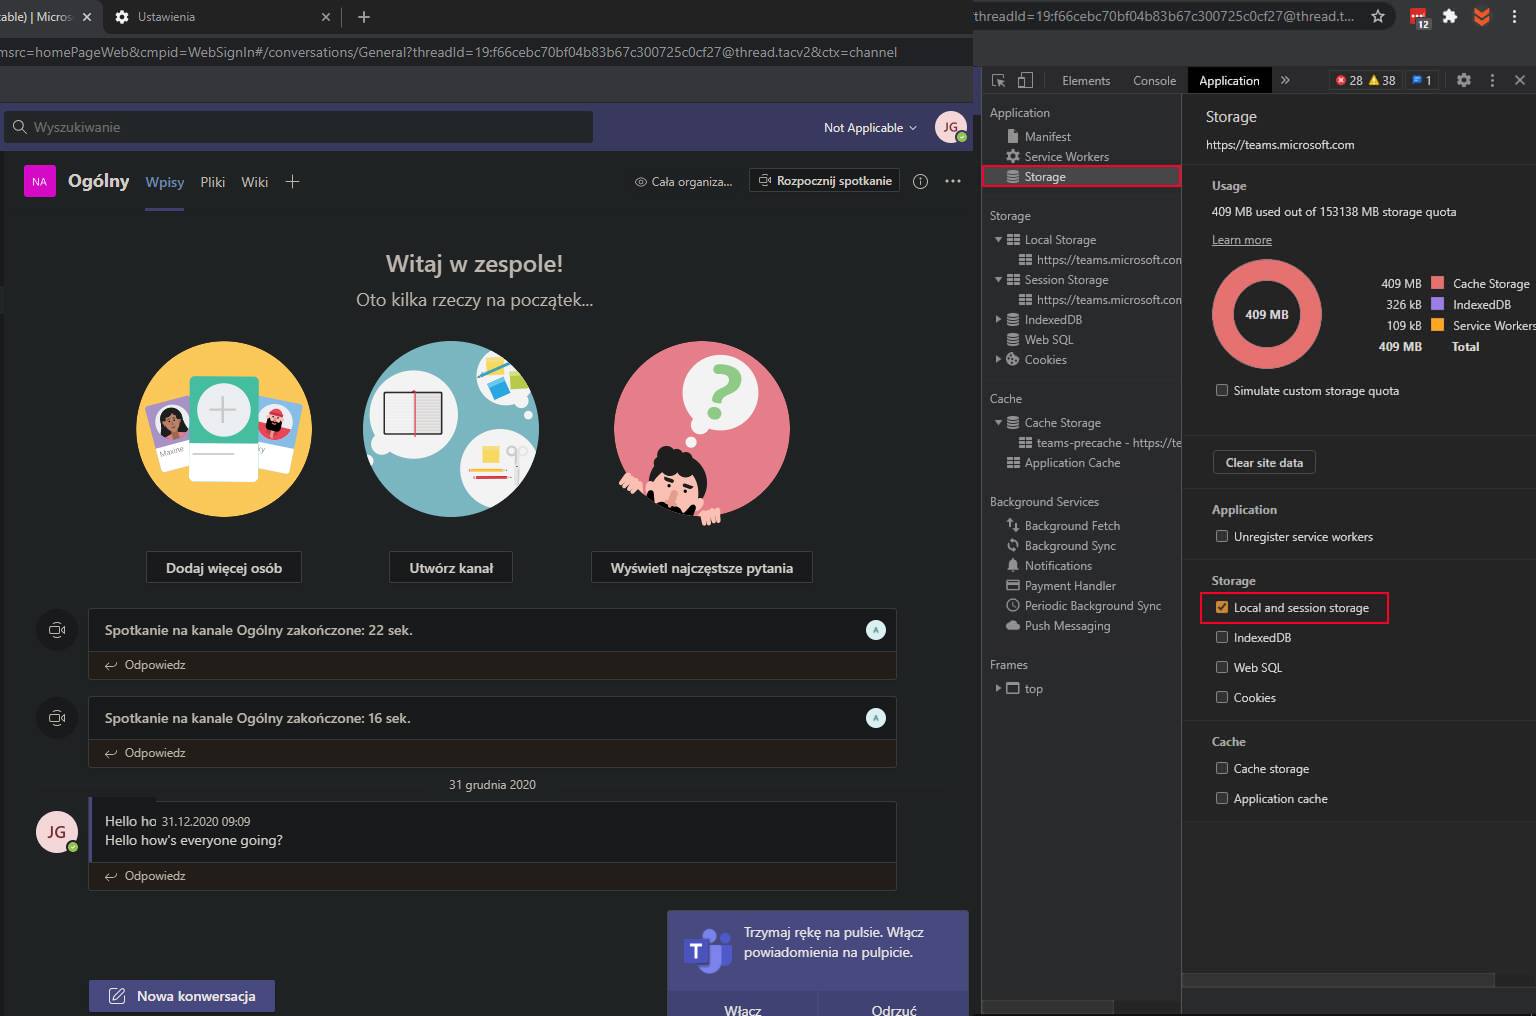This screenshot has width=1536, height=1016.
Task: Click the JG avatar next to the Hello message
Action: (x=57, y=832)
